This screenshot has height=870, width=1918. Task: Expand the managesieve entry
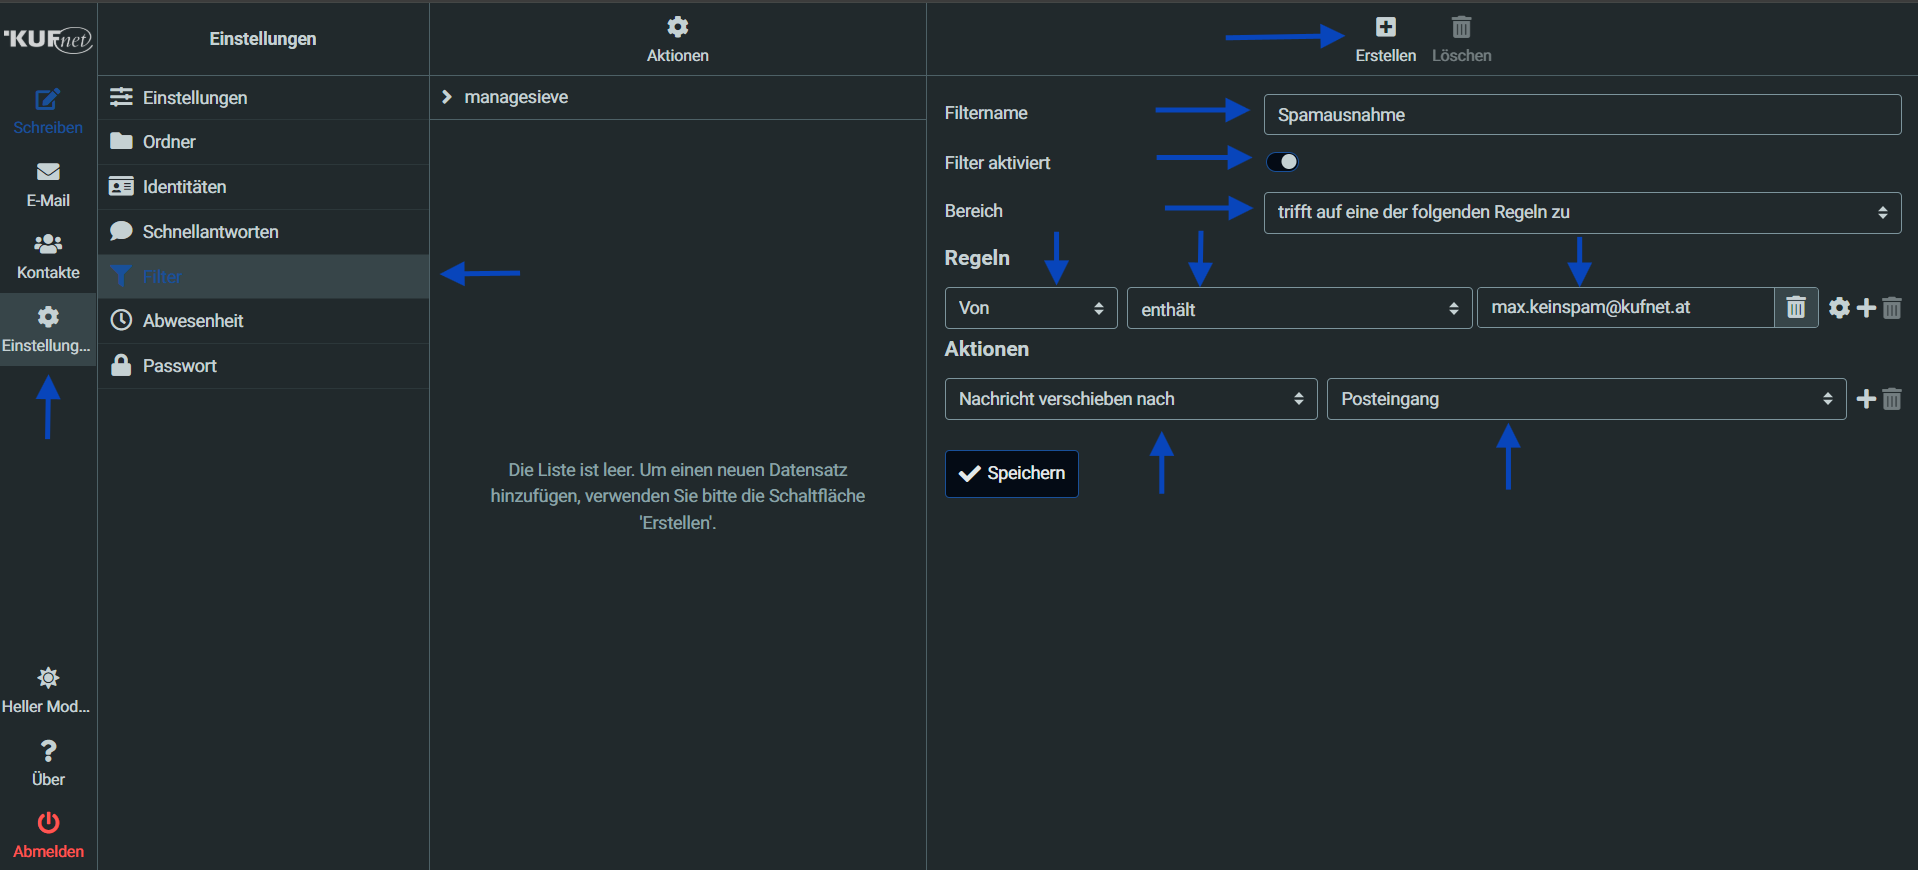(x=447, y=97)
